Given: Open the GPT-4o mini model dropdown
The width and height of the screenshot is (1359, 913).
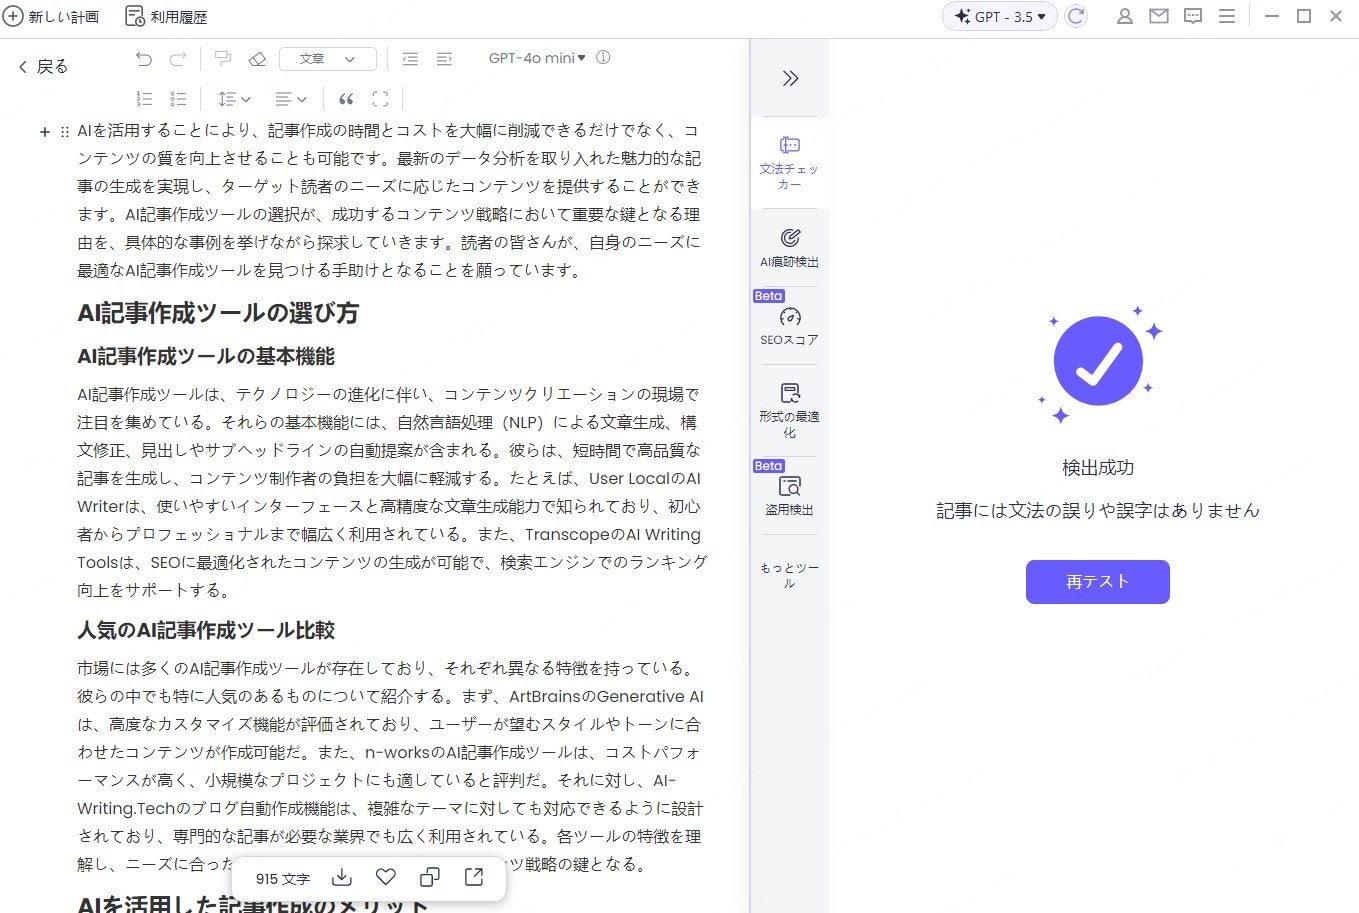Looking at the screenshot, I should [537, 58].
